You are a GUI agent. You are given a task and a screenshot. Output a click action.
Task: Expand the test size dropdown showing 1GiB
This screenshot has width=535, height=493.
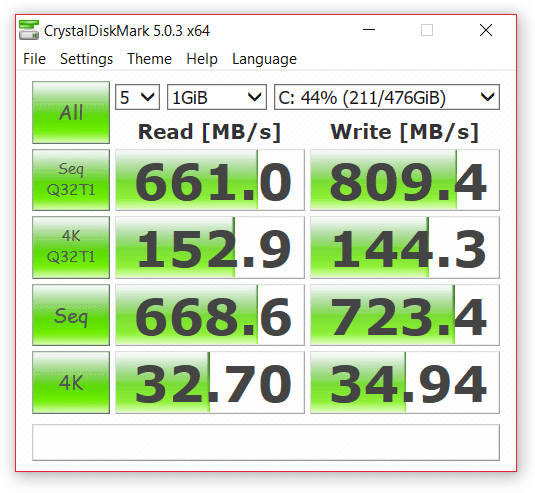[217, 97]
